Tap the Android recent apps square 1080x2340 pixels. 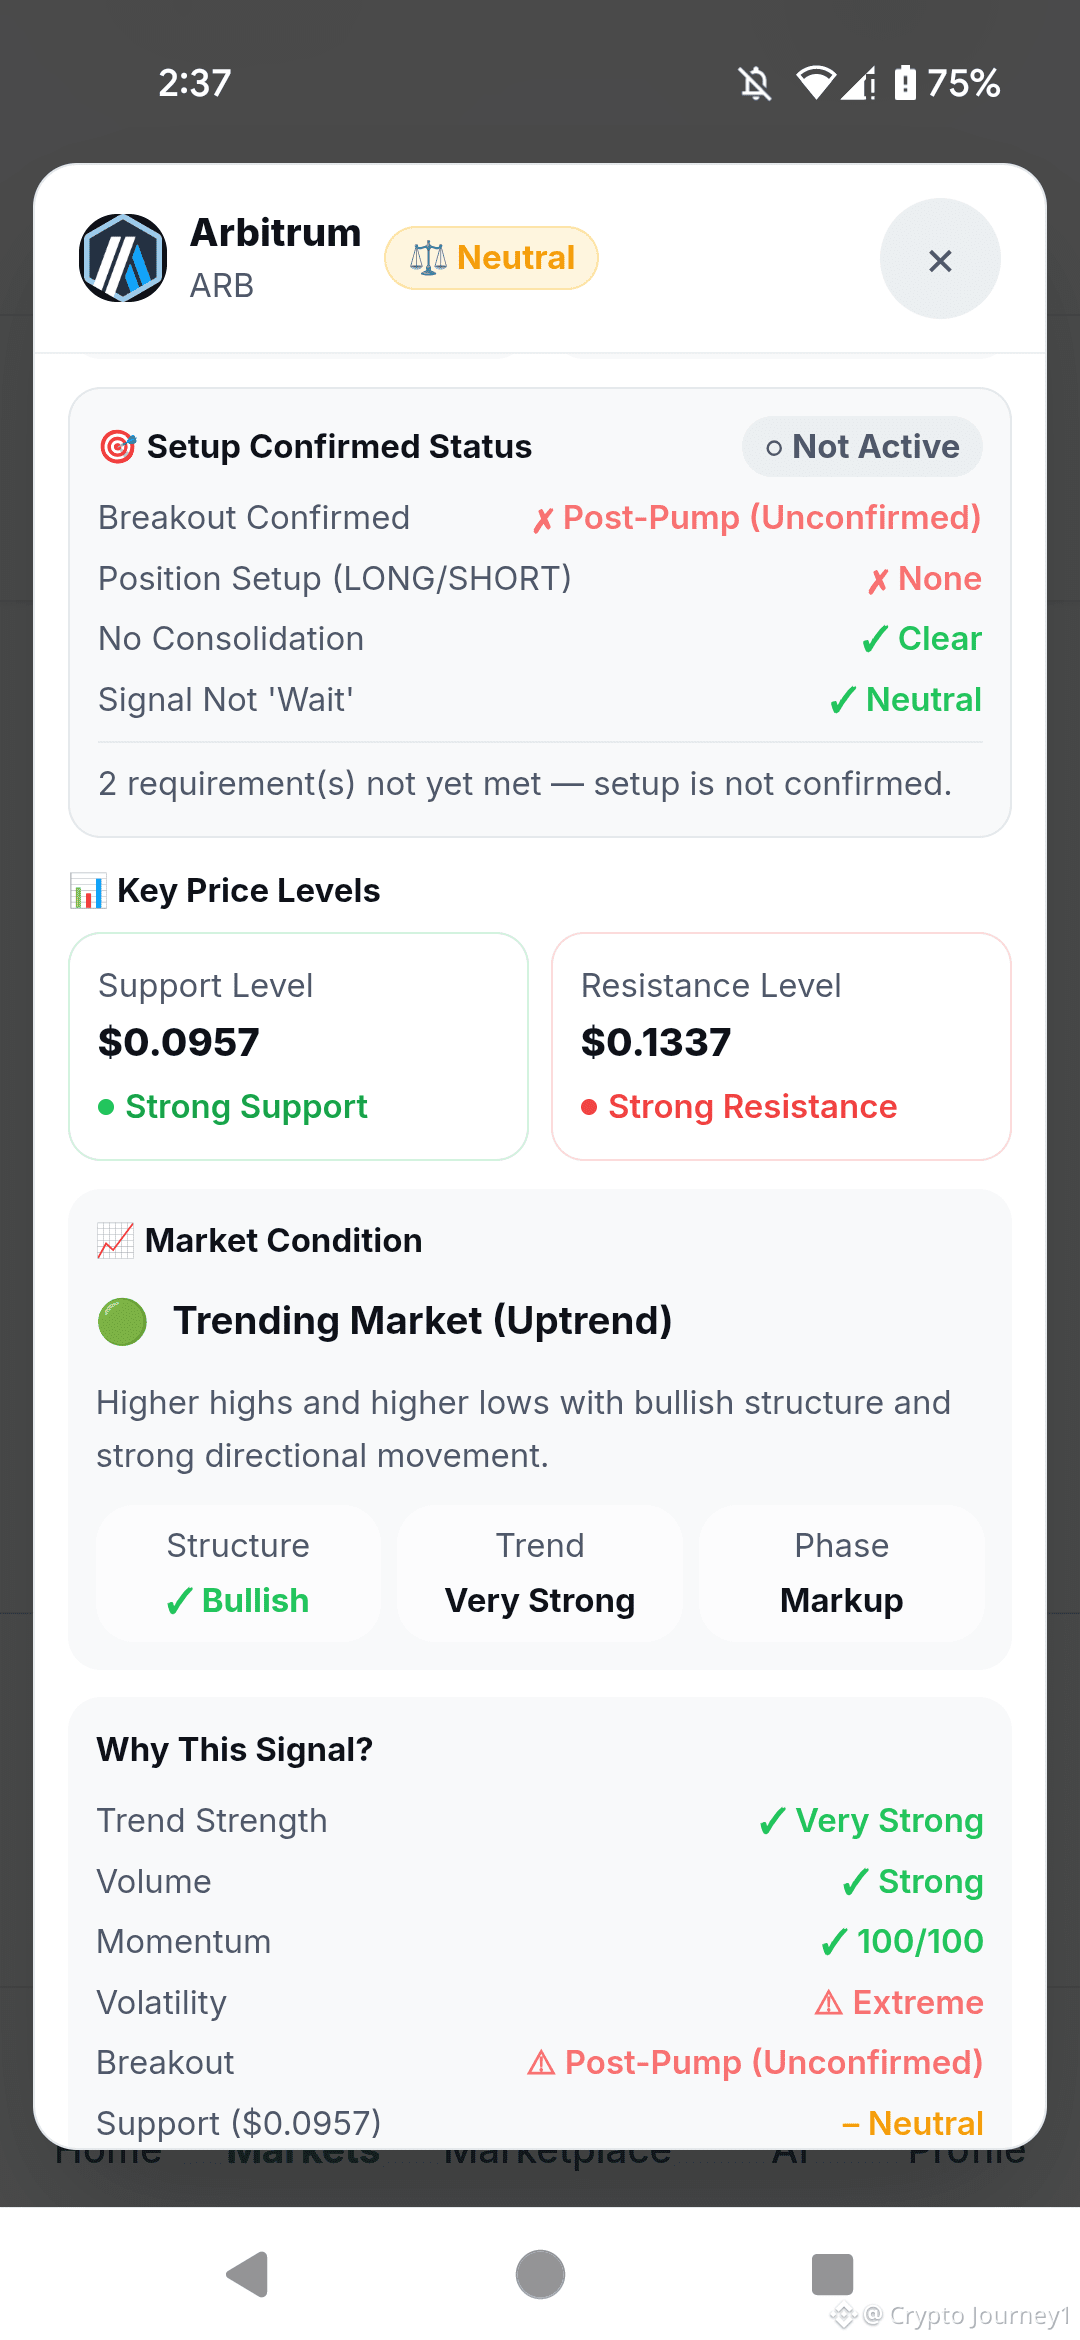832,2274
